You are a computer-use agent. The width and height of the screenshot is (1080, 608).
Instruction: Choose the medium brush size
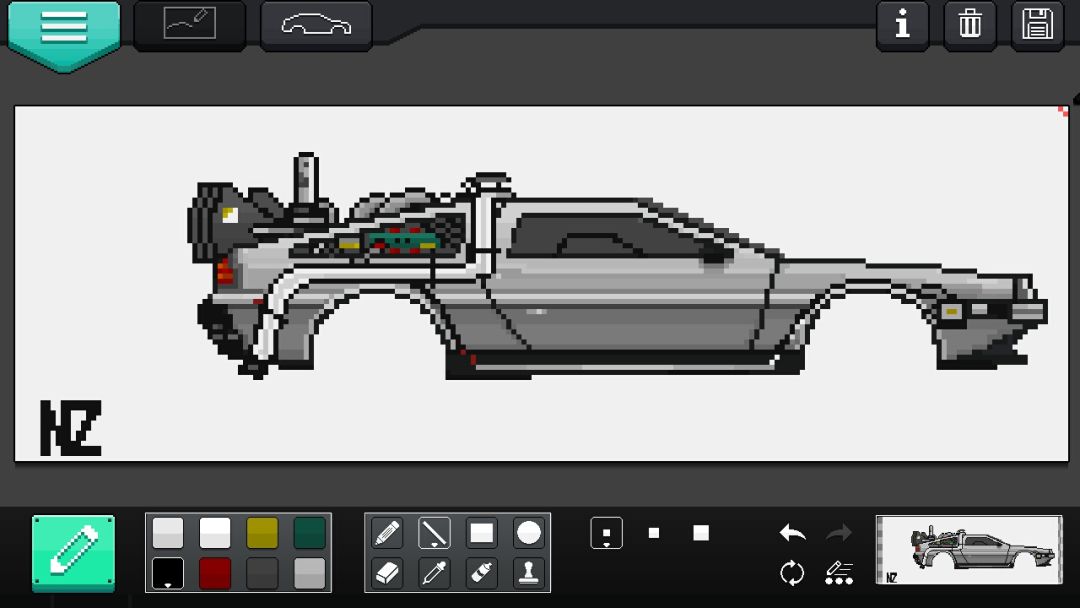[x=654, y=533]
